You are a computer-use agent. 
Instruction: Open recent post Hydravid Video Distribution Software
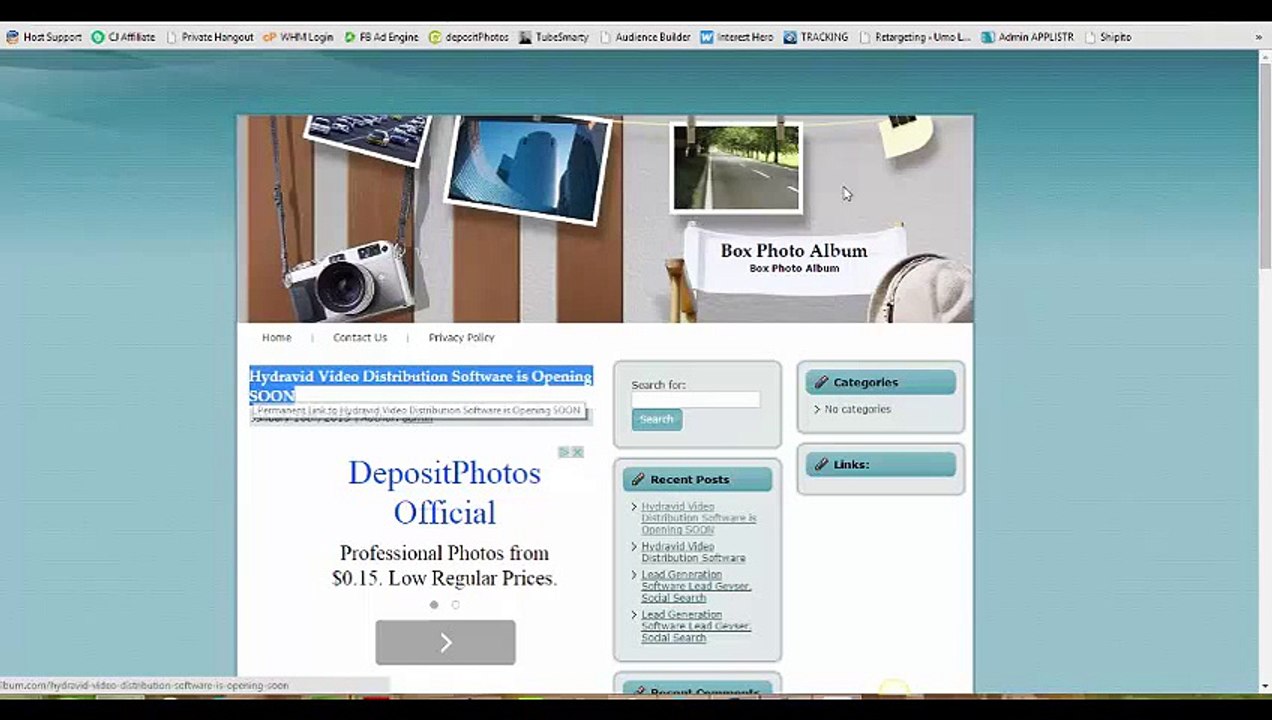point(693,552)
